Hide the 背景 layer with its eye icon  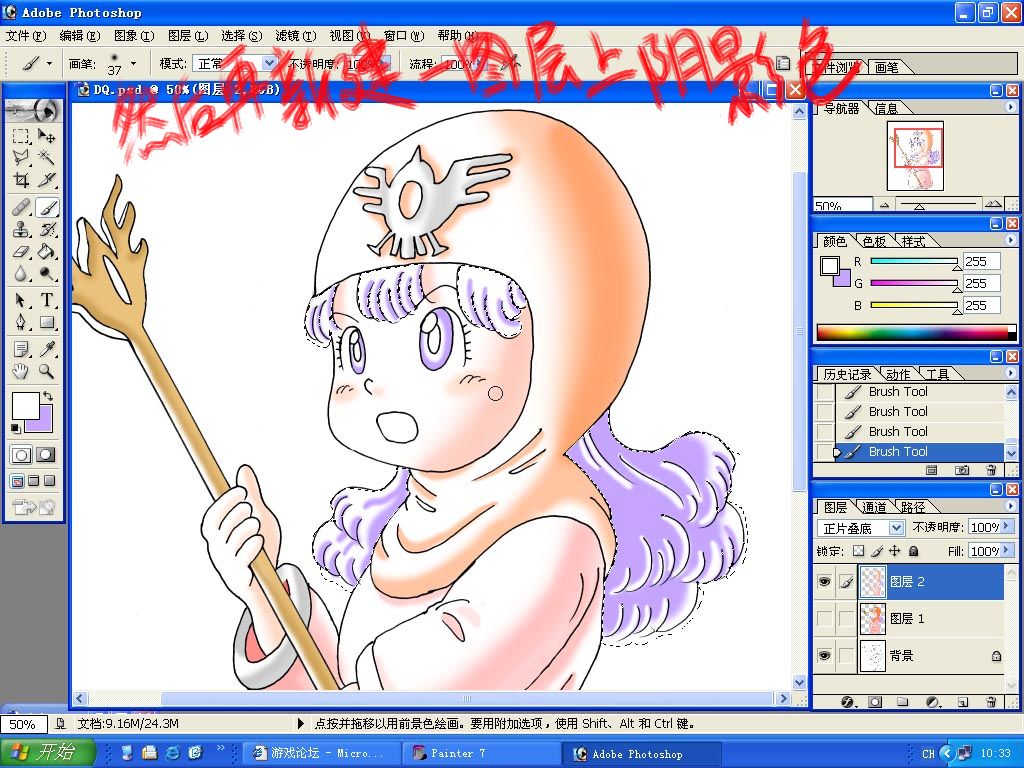[825, 655]
